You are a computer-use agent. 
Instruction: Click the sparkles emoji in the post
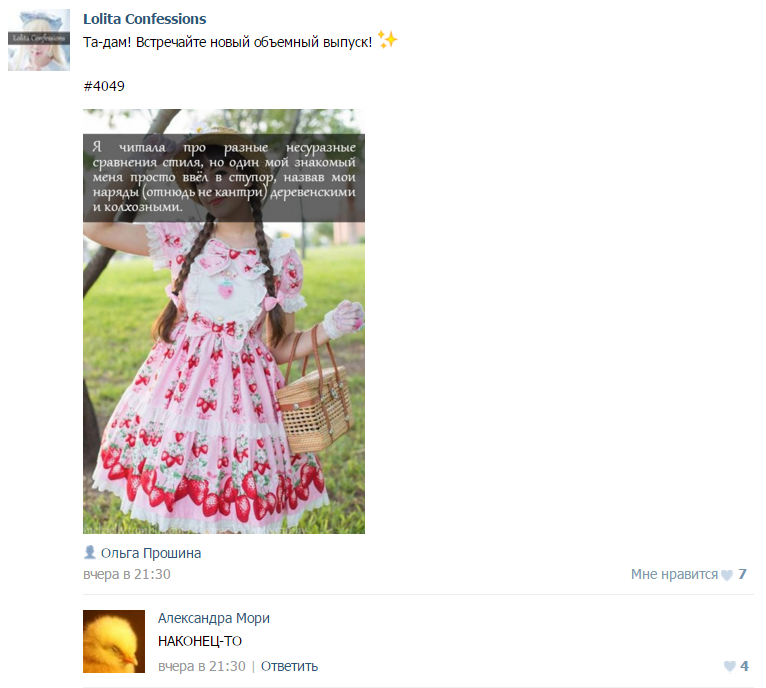(x=388, y=40)
